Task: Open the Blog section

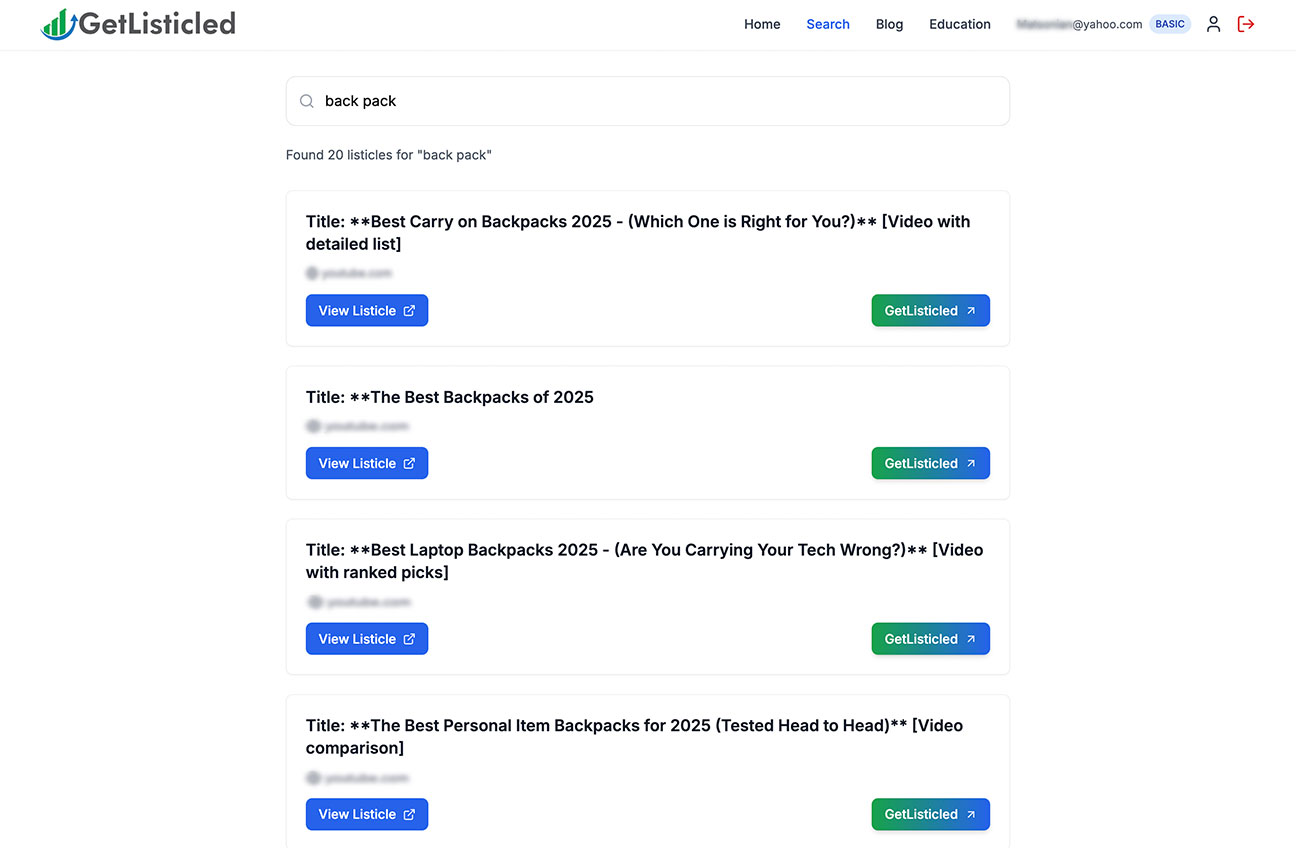Action: coord(889,24)
